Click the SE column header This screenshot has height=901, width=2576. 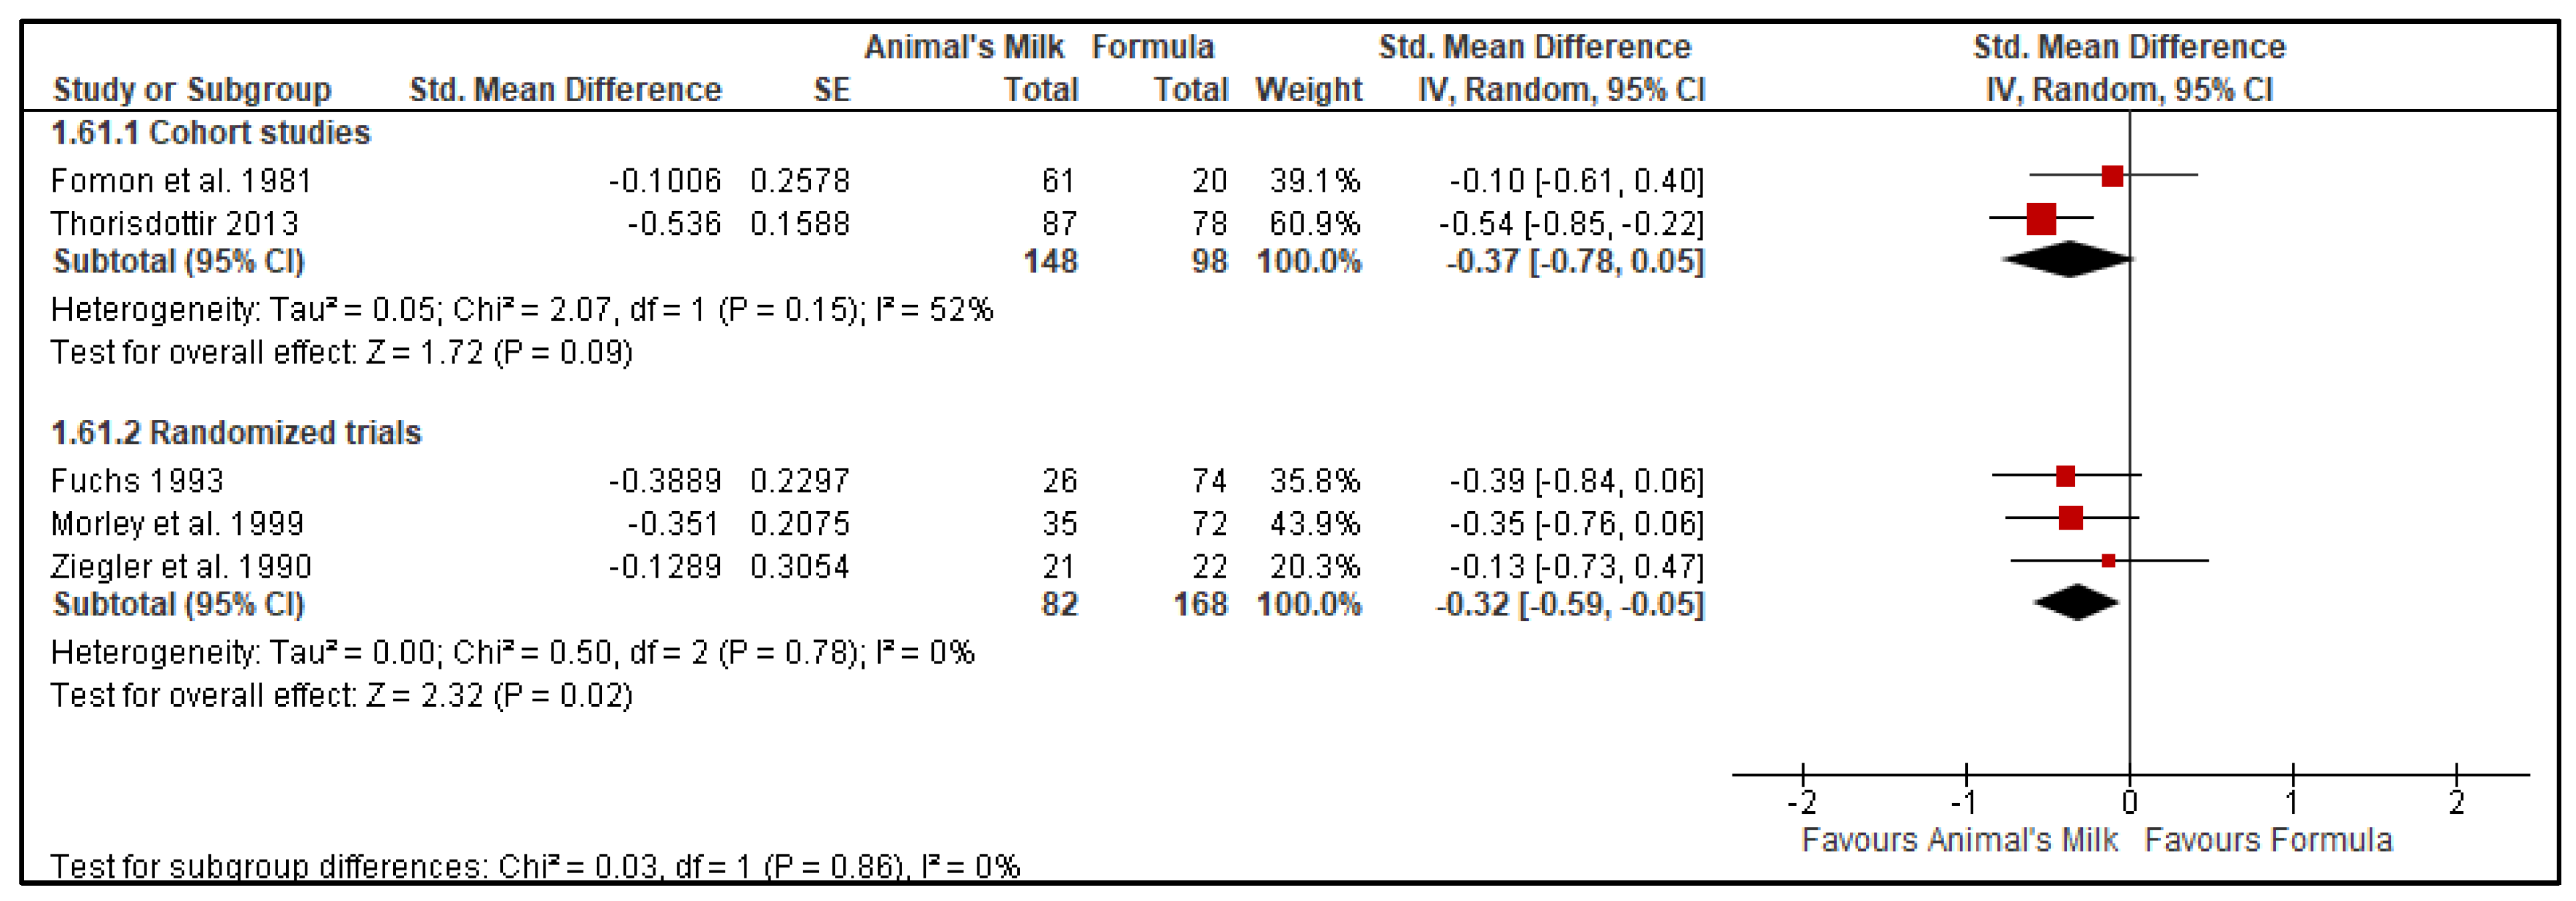click(x=831, y=89)
